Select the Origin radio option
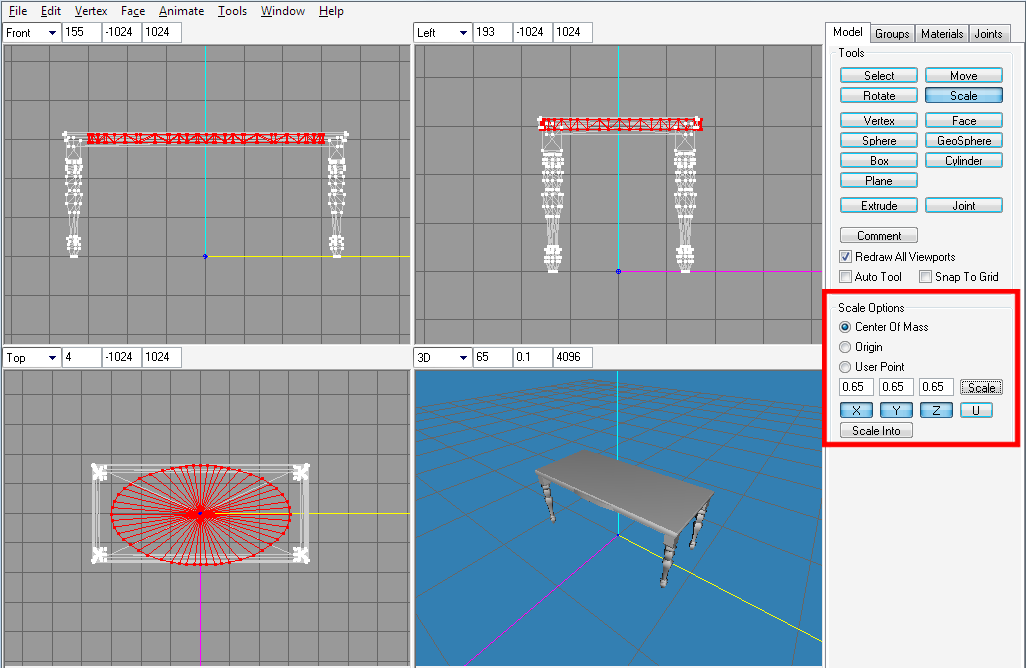This screenshot has width=1026, height=668. pyautogui.click(x=846, y=347)
